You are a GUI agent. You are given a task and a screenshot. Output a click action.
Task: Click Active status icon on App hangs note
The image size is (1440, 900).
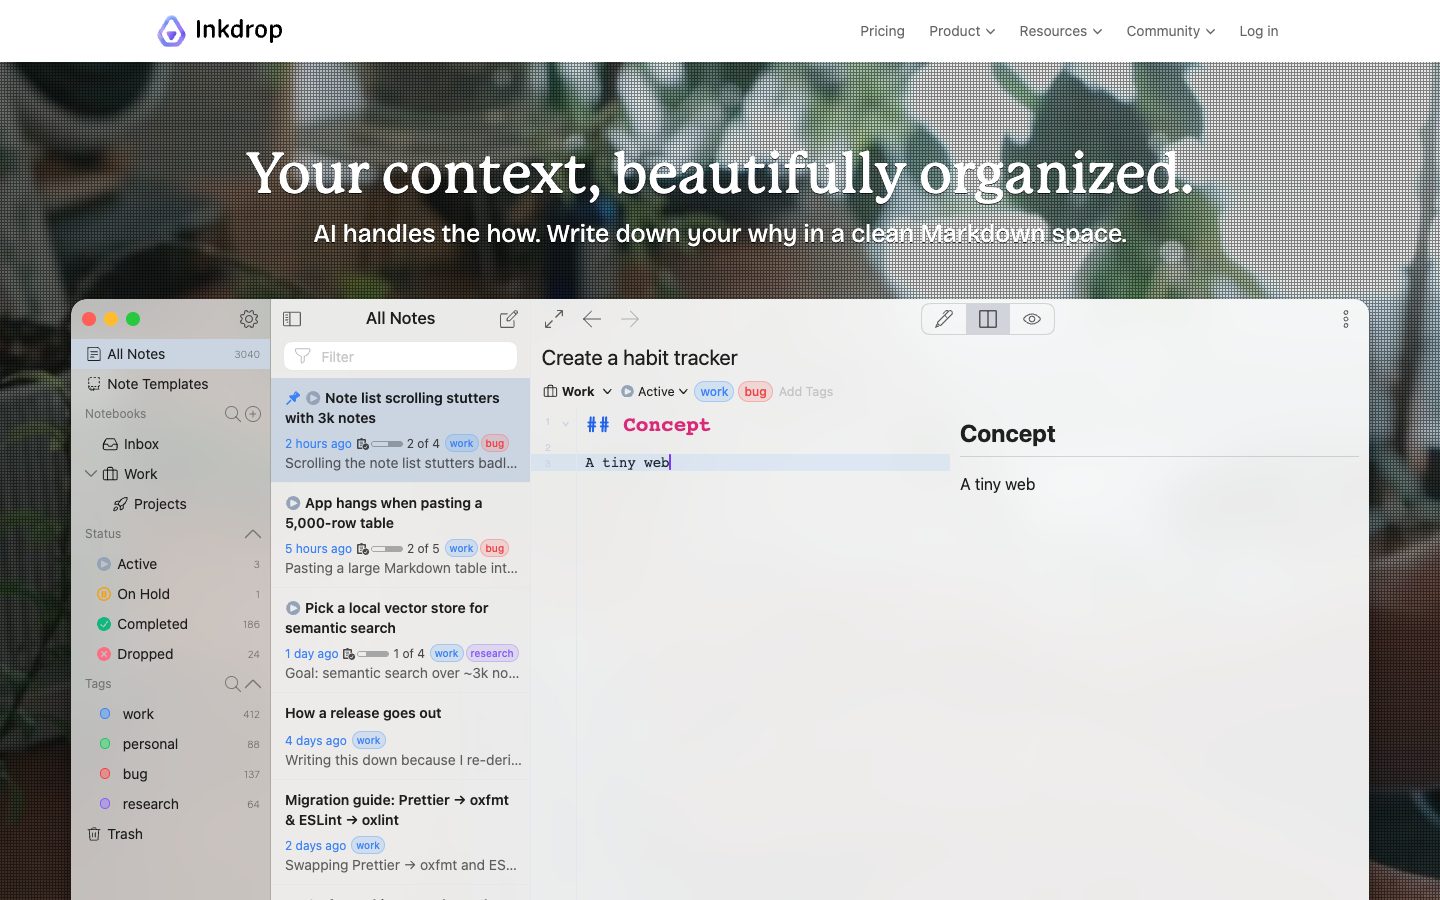[293, 503]
